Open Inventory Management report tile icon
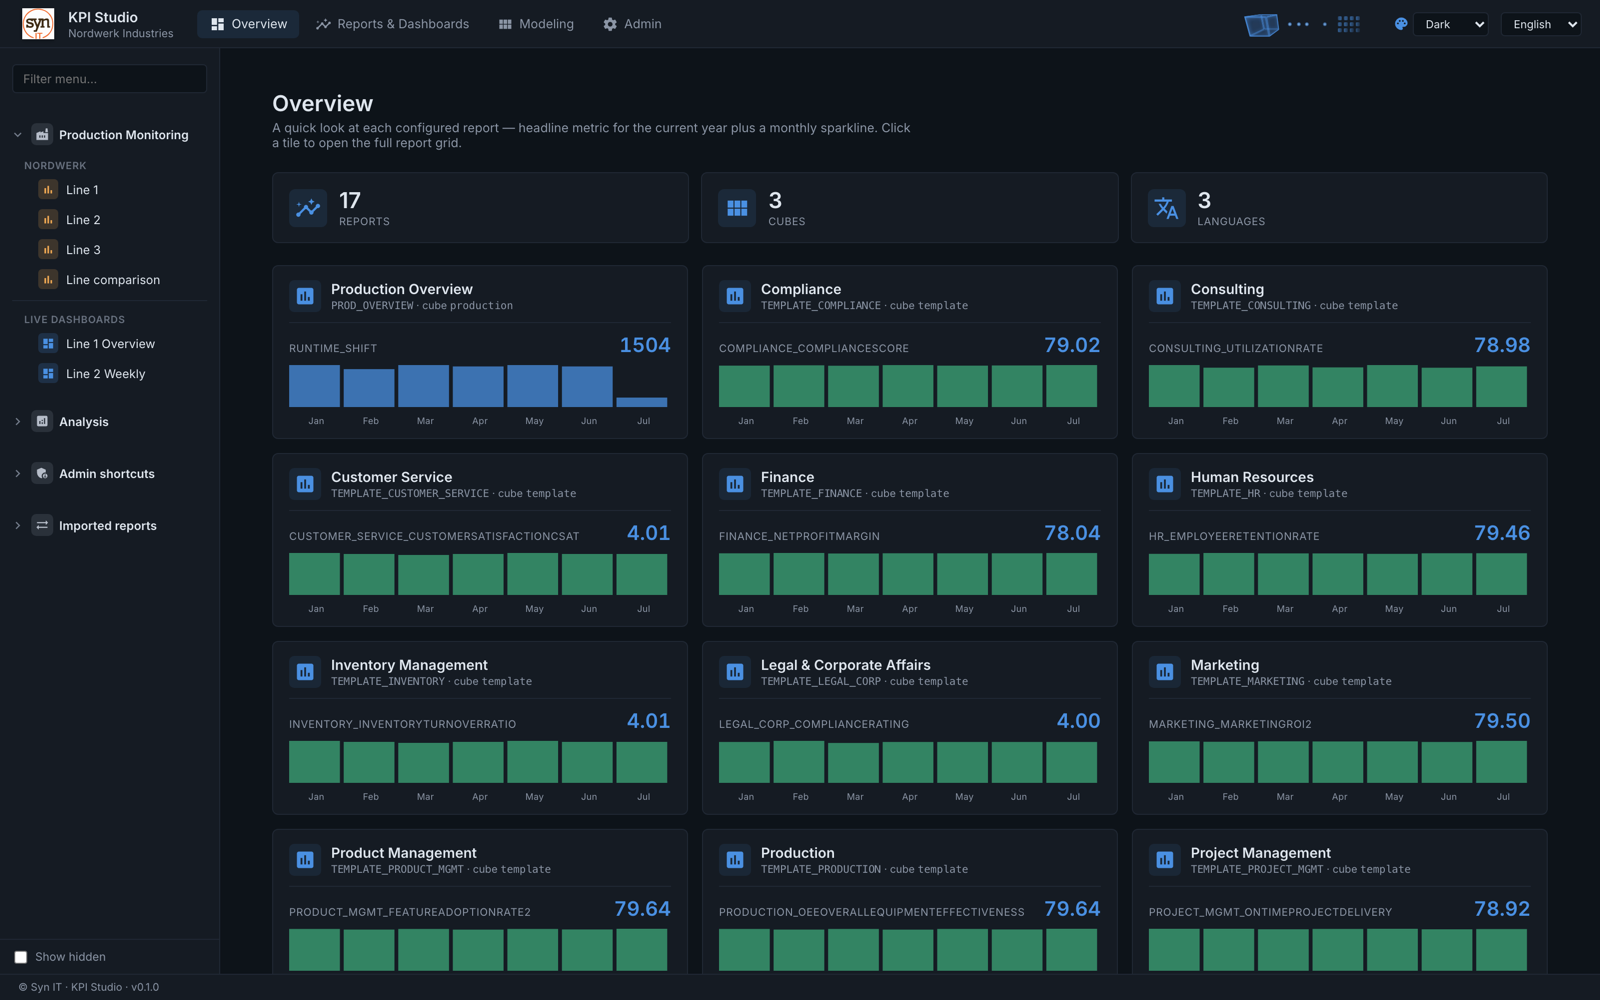 click(x=305, y=672)
